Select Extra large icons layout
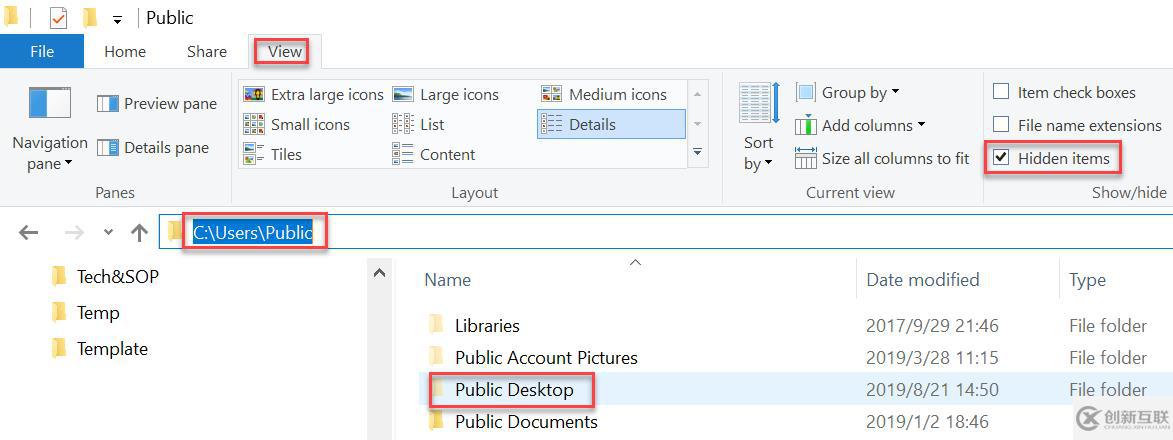This screenshot has height=440, width=1173. click(x=313, y=94)
